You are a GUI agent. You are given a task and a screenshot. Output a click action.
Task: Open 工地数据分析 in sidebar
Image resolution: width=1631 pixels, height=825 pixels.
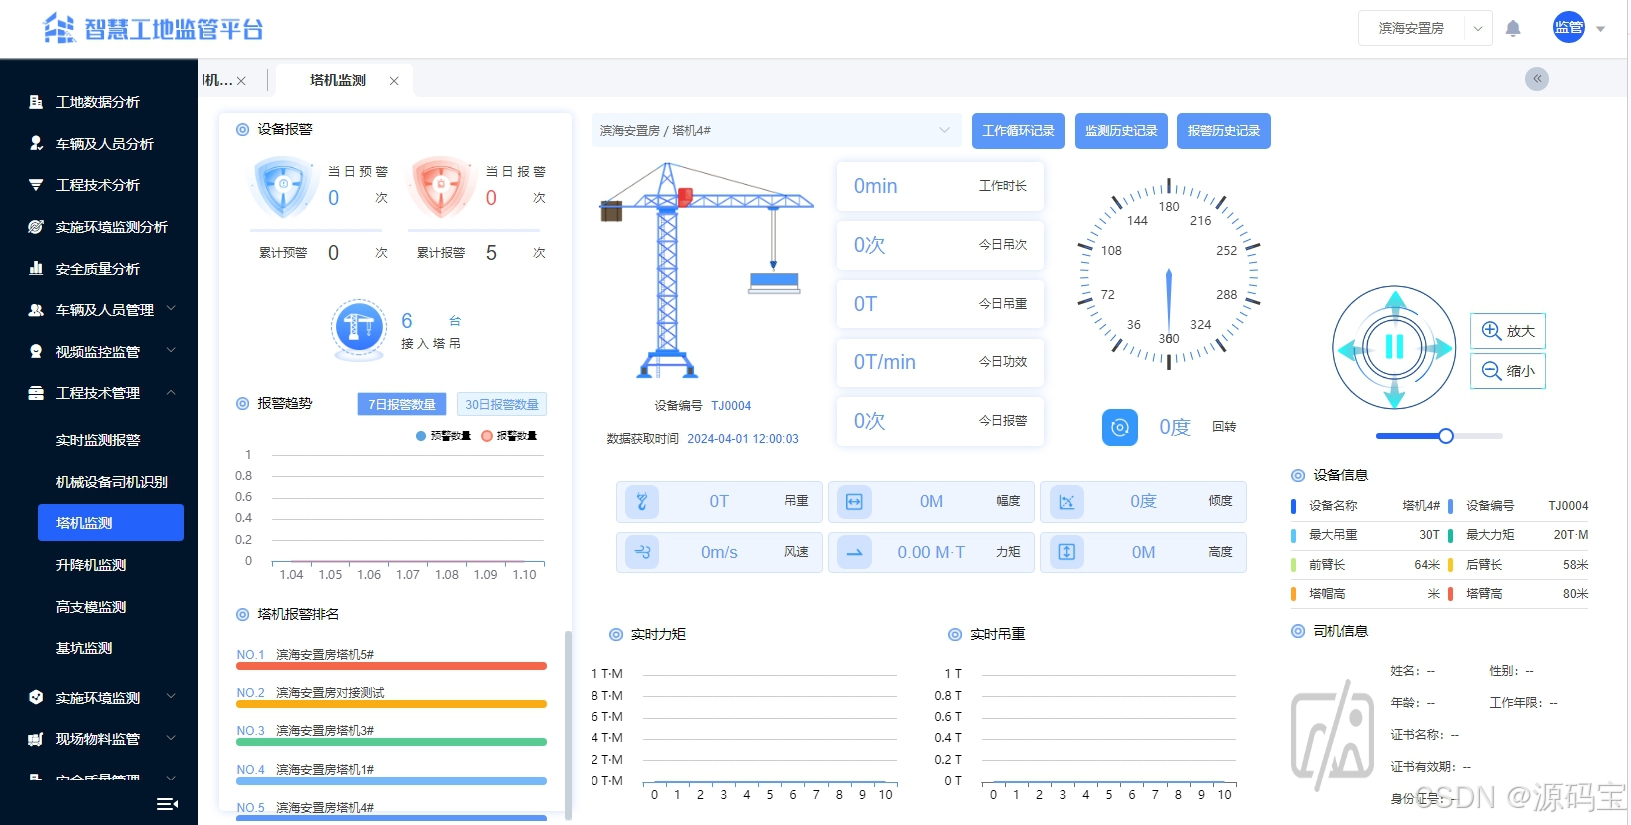coord(98,102)
